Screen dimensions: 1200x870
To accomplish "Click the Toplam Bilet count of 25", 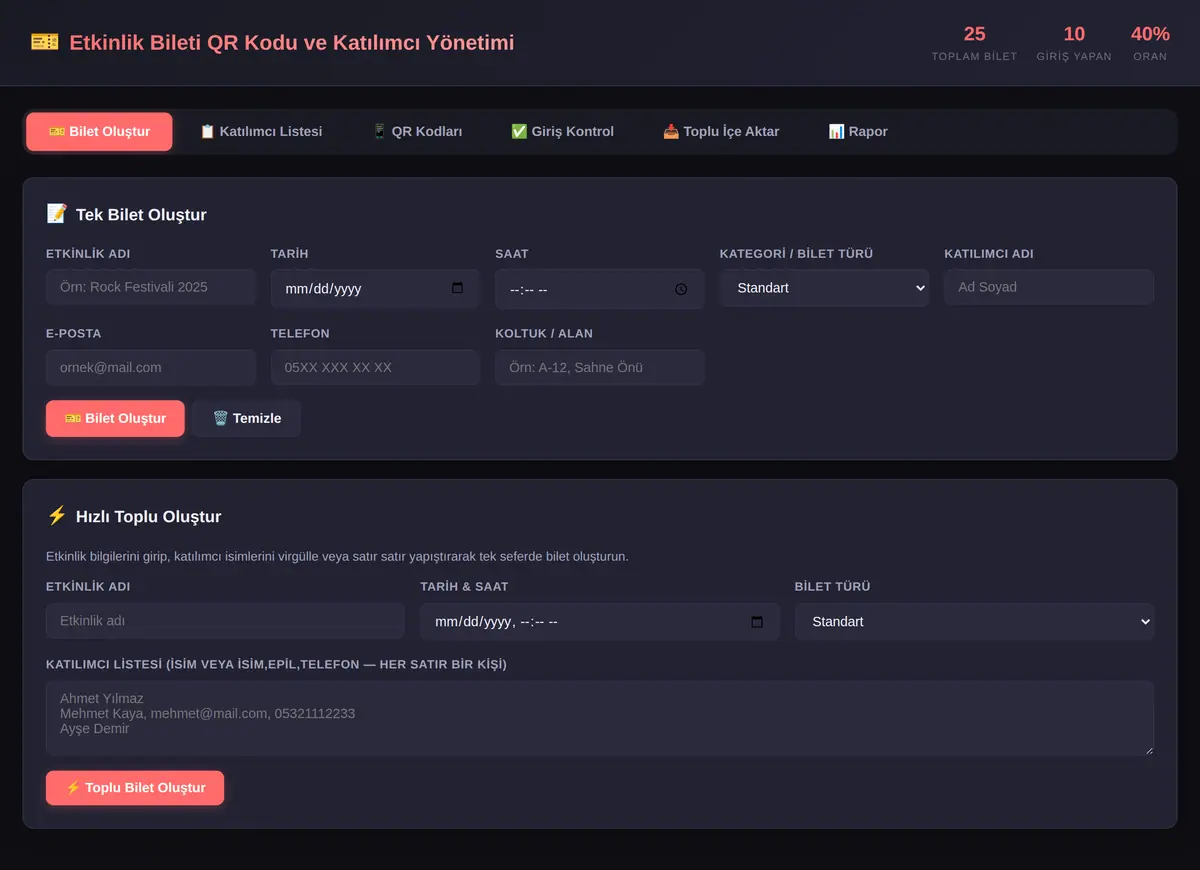I will click(x=974, y=34).
